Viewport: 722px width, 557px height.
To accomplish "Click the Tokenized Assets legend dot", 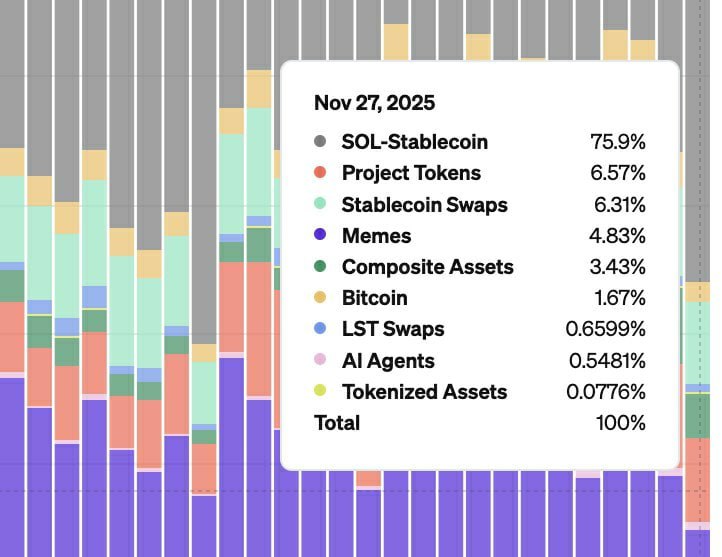I will coord(320,391).
